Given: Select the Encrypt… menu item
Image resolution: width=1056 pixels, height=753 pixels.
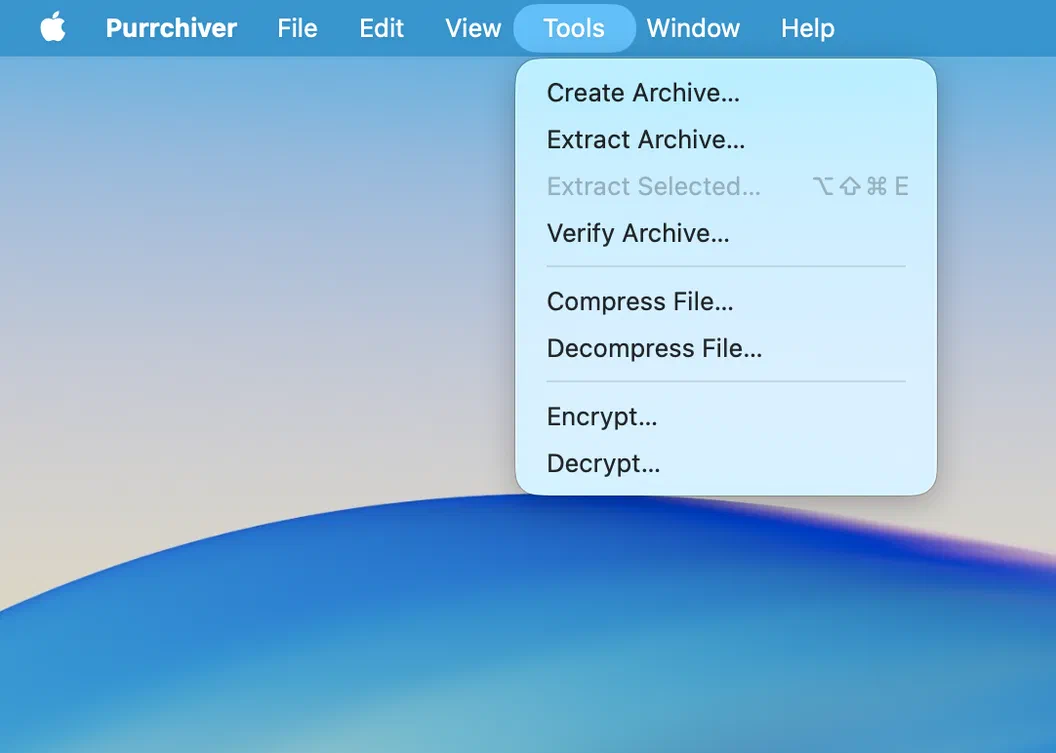Looking at the screenshot, I should coord(726,417).
